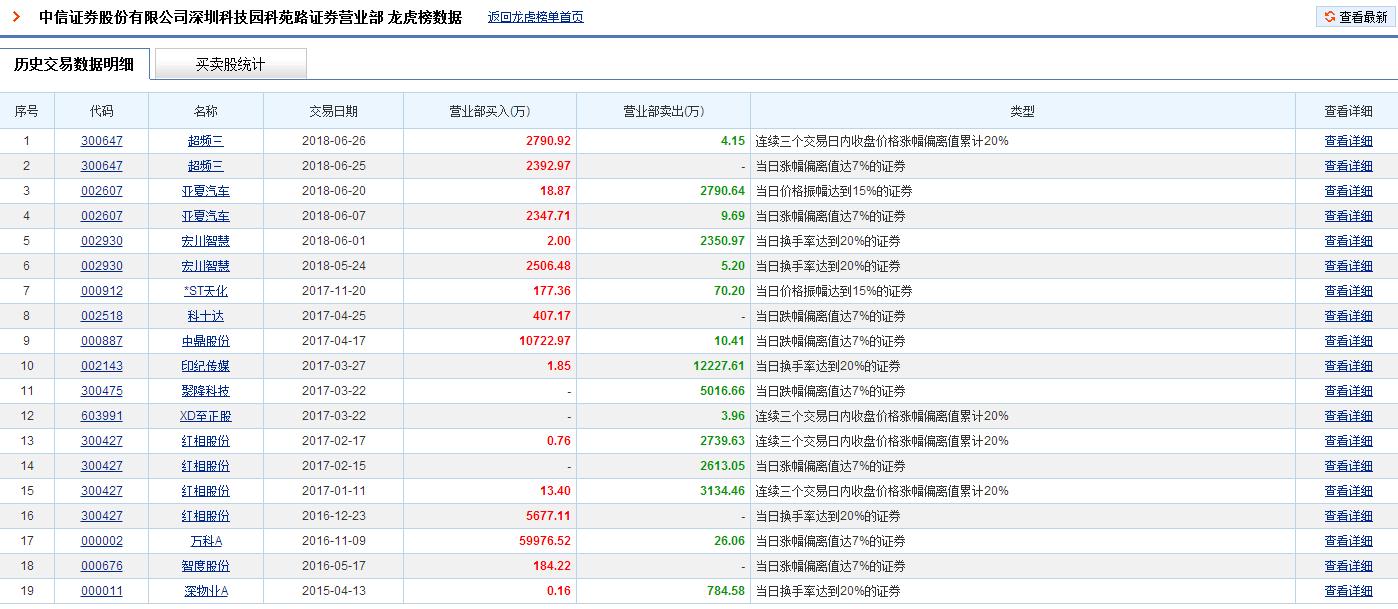Open 聚隆科技 stock link
This screenshot has width=1398, height=609.
pos(205,390)
